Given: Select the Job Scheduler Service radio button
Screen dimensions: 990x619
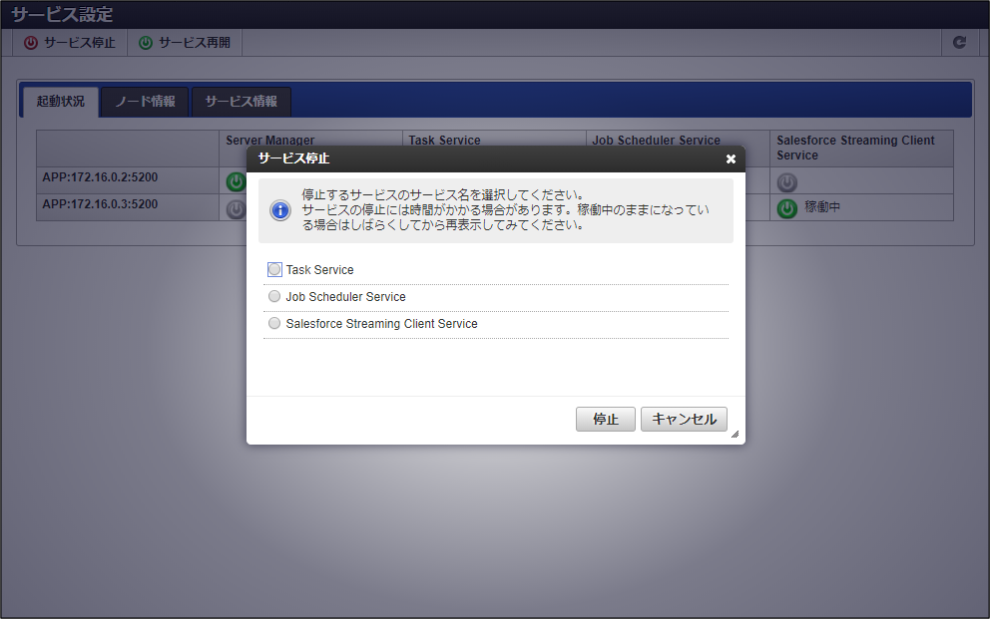Looking at the screenshot, I should click(274, 296).
